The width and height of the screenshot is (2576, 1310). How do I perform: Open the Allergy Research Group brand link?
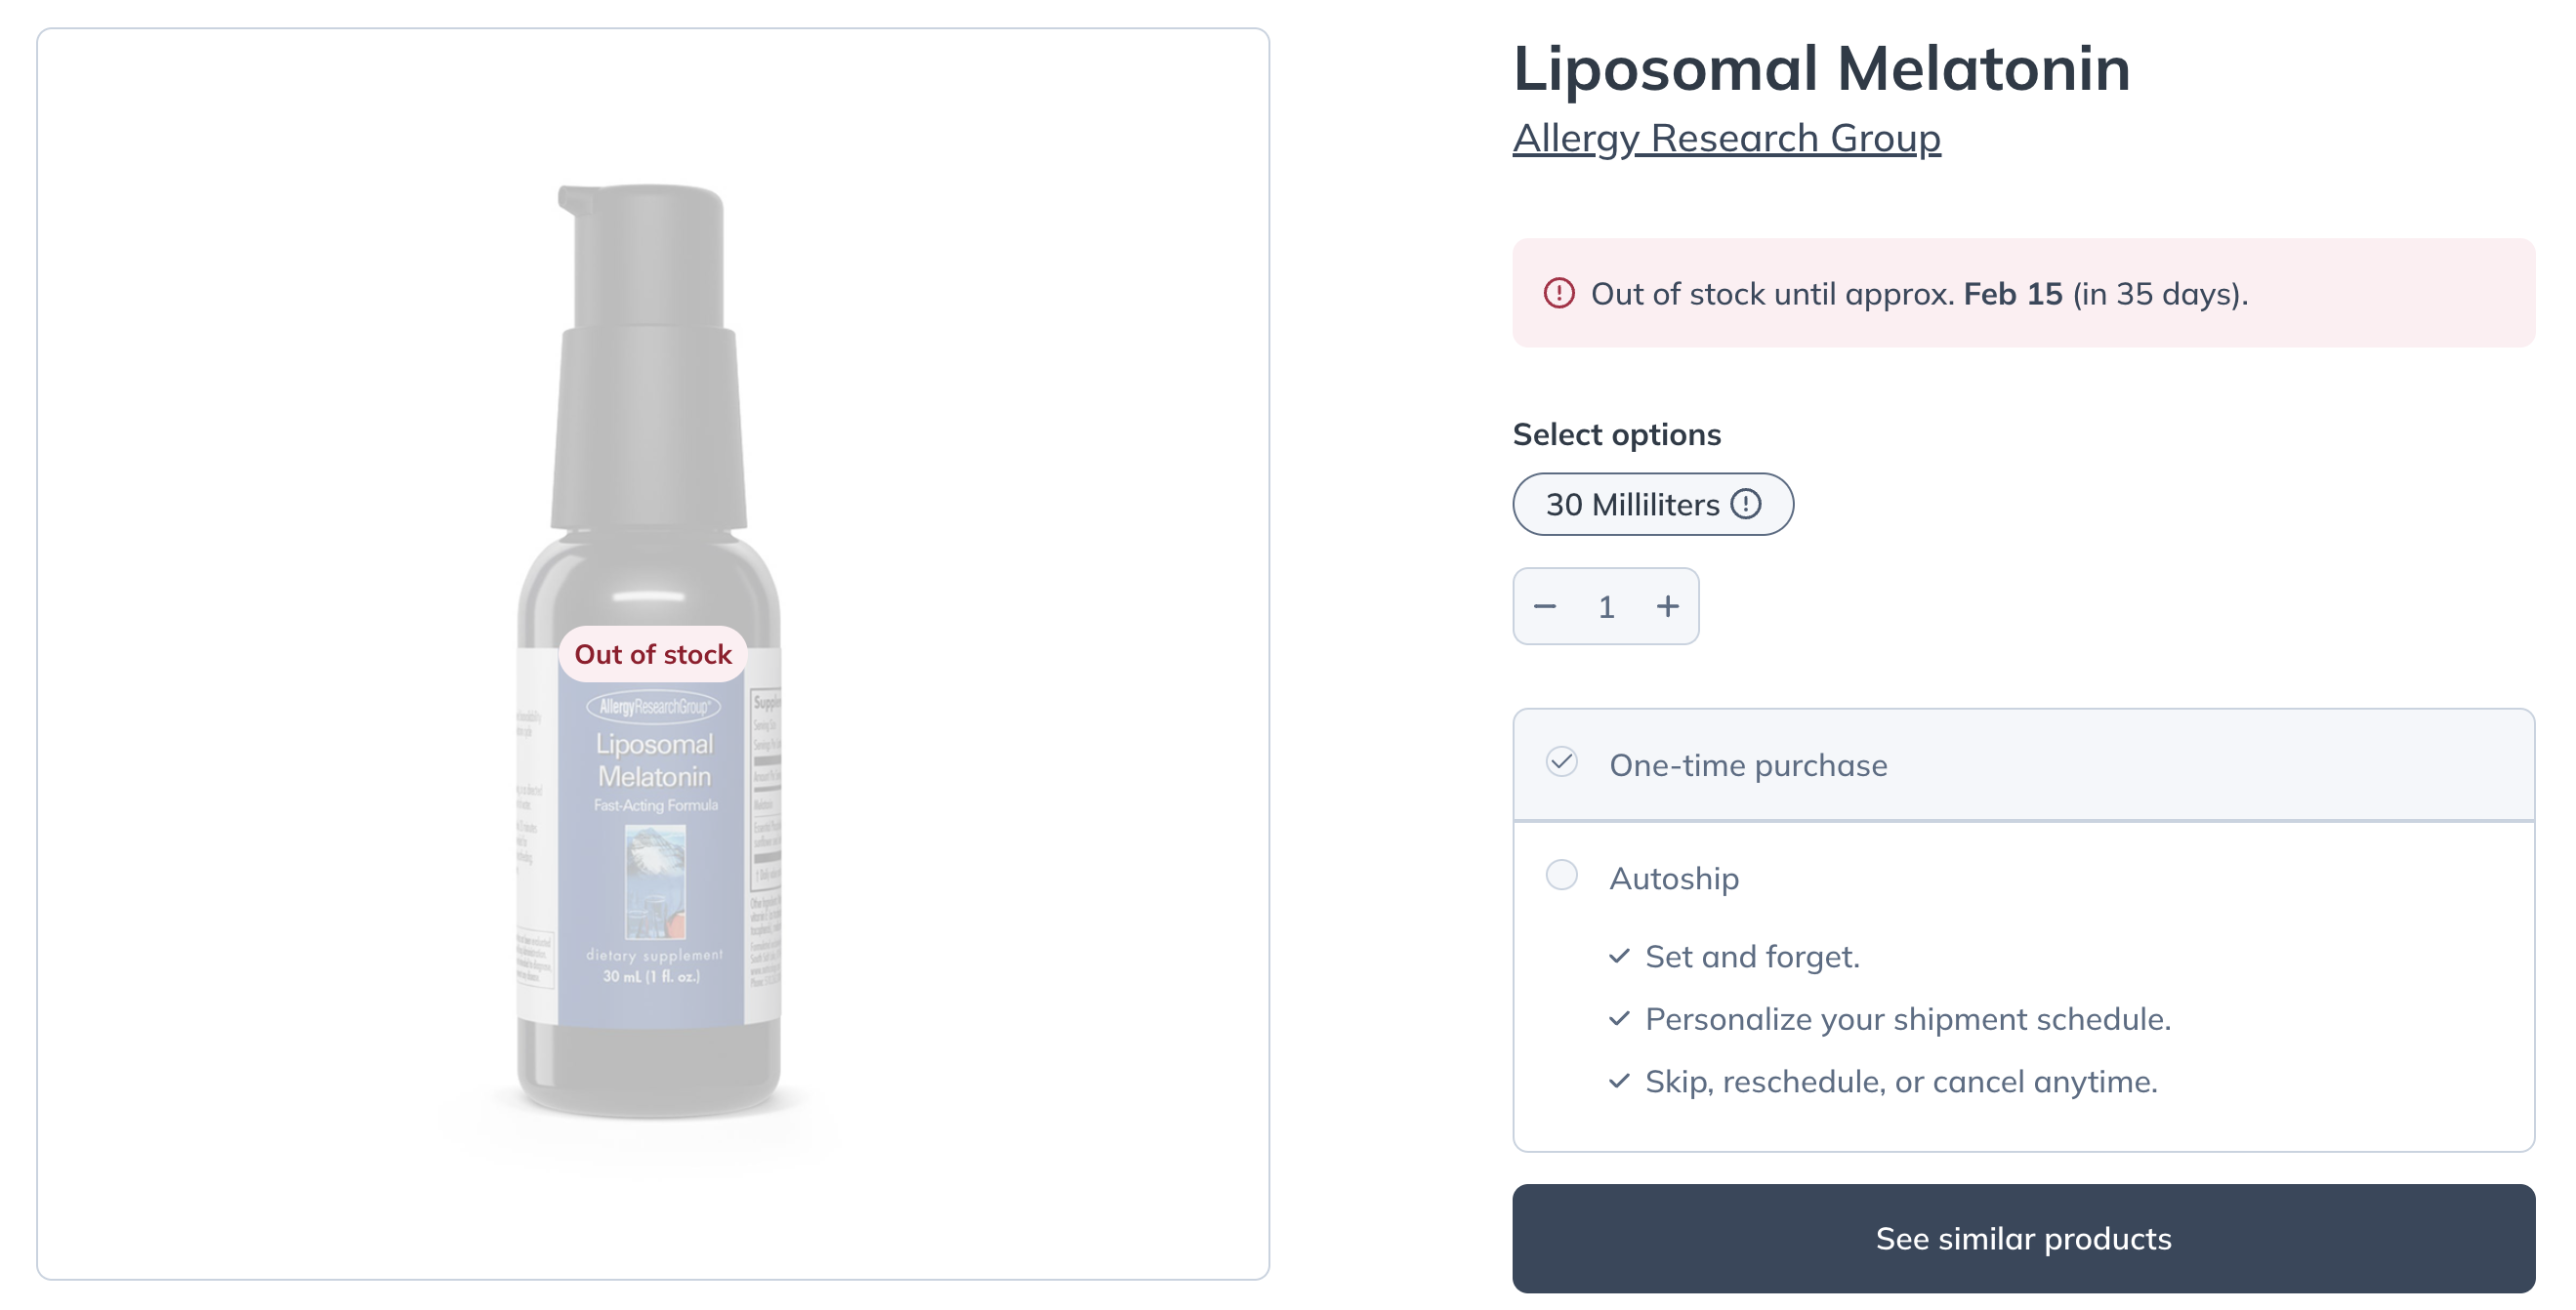tap(1726, 138)
